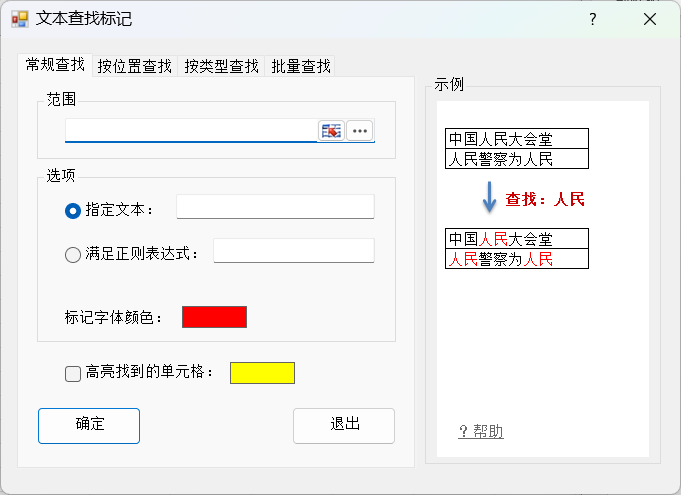Click the yellow highlight color swatch
681x495 pixels.
pyautogui.click(x=262, y=373)
